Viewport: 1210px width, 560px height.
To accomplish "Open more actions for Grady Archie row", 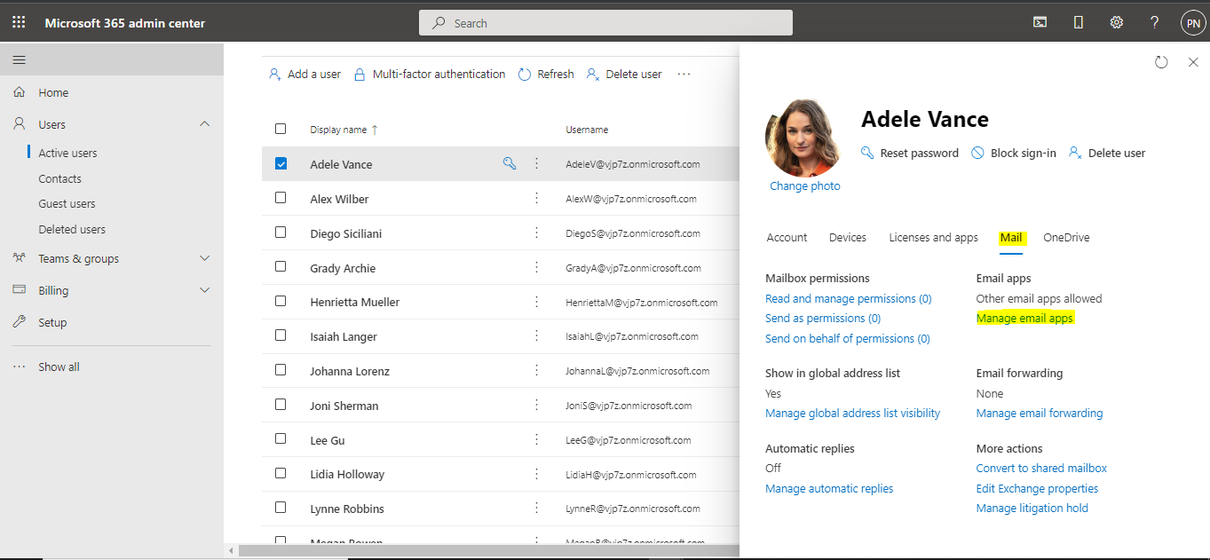I will [x=537, y=267].
